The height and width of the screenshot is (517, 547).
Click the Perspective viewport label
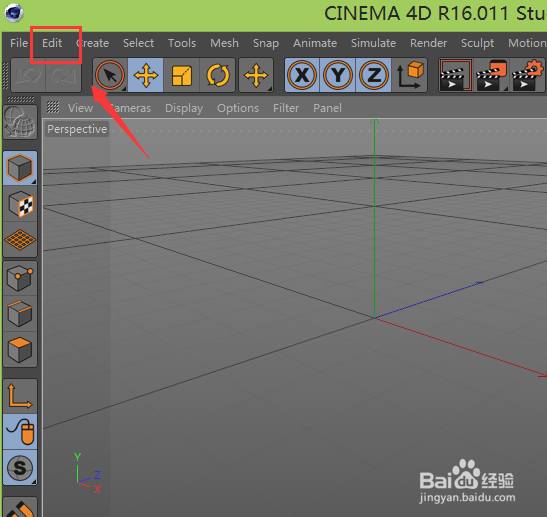77,129
